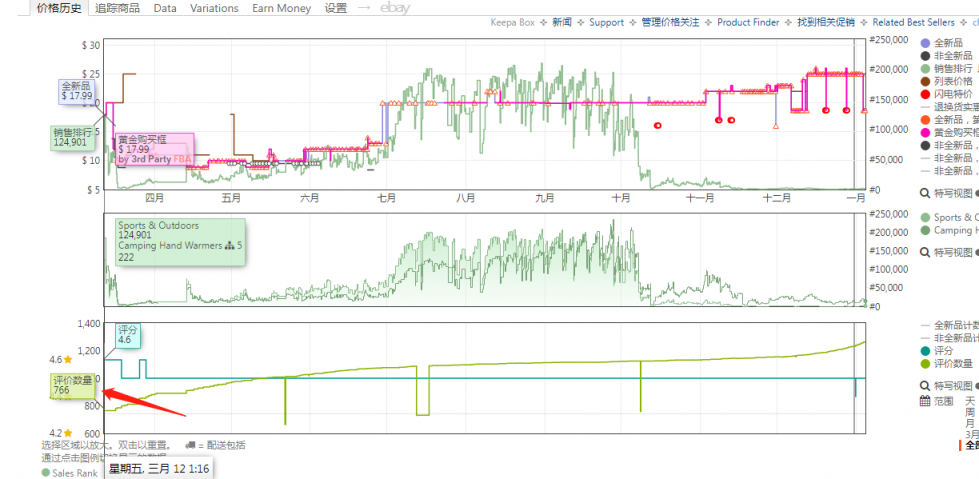
Task: Toggle the orange 全新品，第 legend dot
Action: (x=925, y=120)
